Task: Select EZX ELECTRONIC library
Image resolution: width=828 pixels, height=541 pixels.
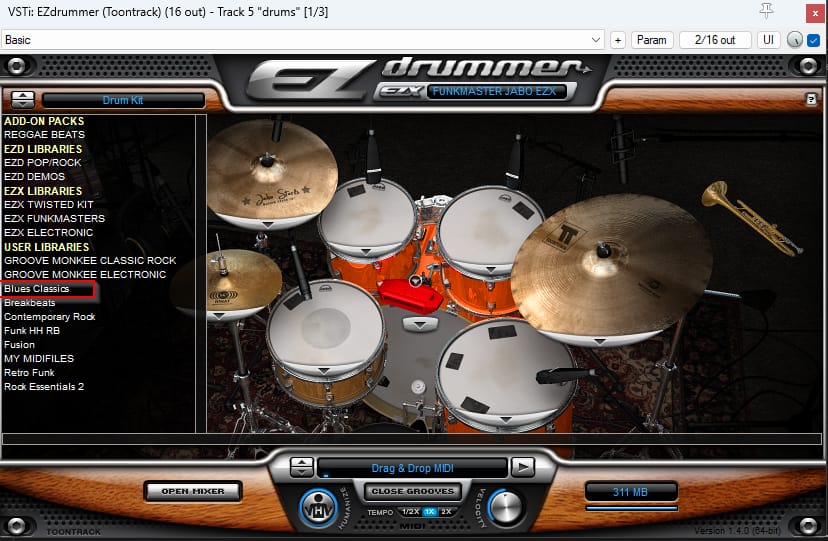Action: [x=49, y=232]
